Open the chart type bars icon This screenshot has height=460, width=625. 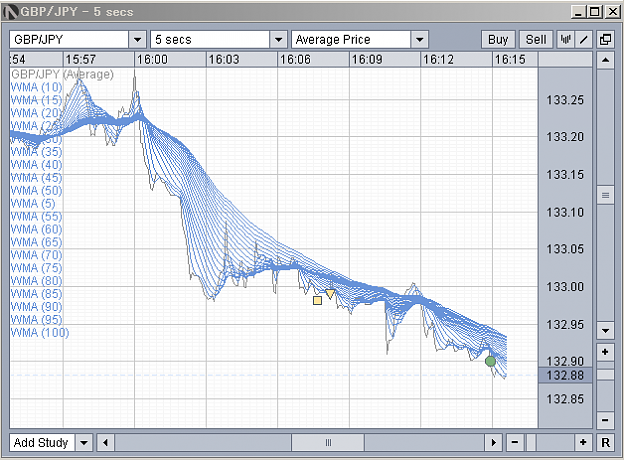(x=565, y=39)
